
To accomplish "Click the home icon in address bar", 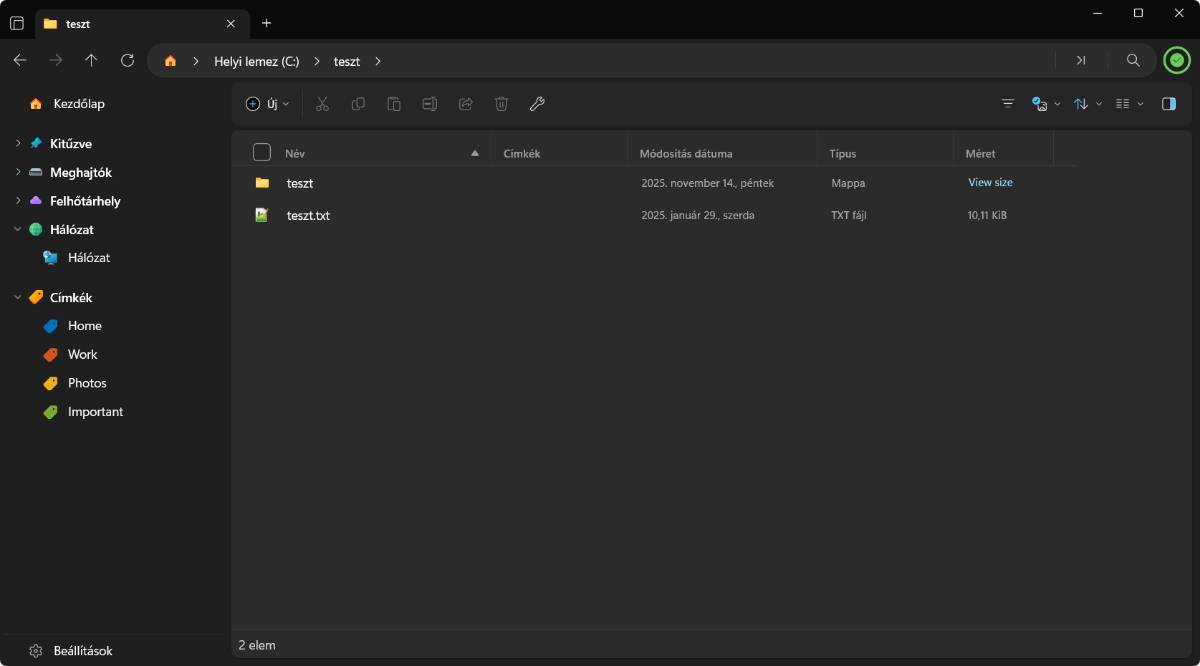I will tap(170, 61).
